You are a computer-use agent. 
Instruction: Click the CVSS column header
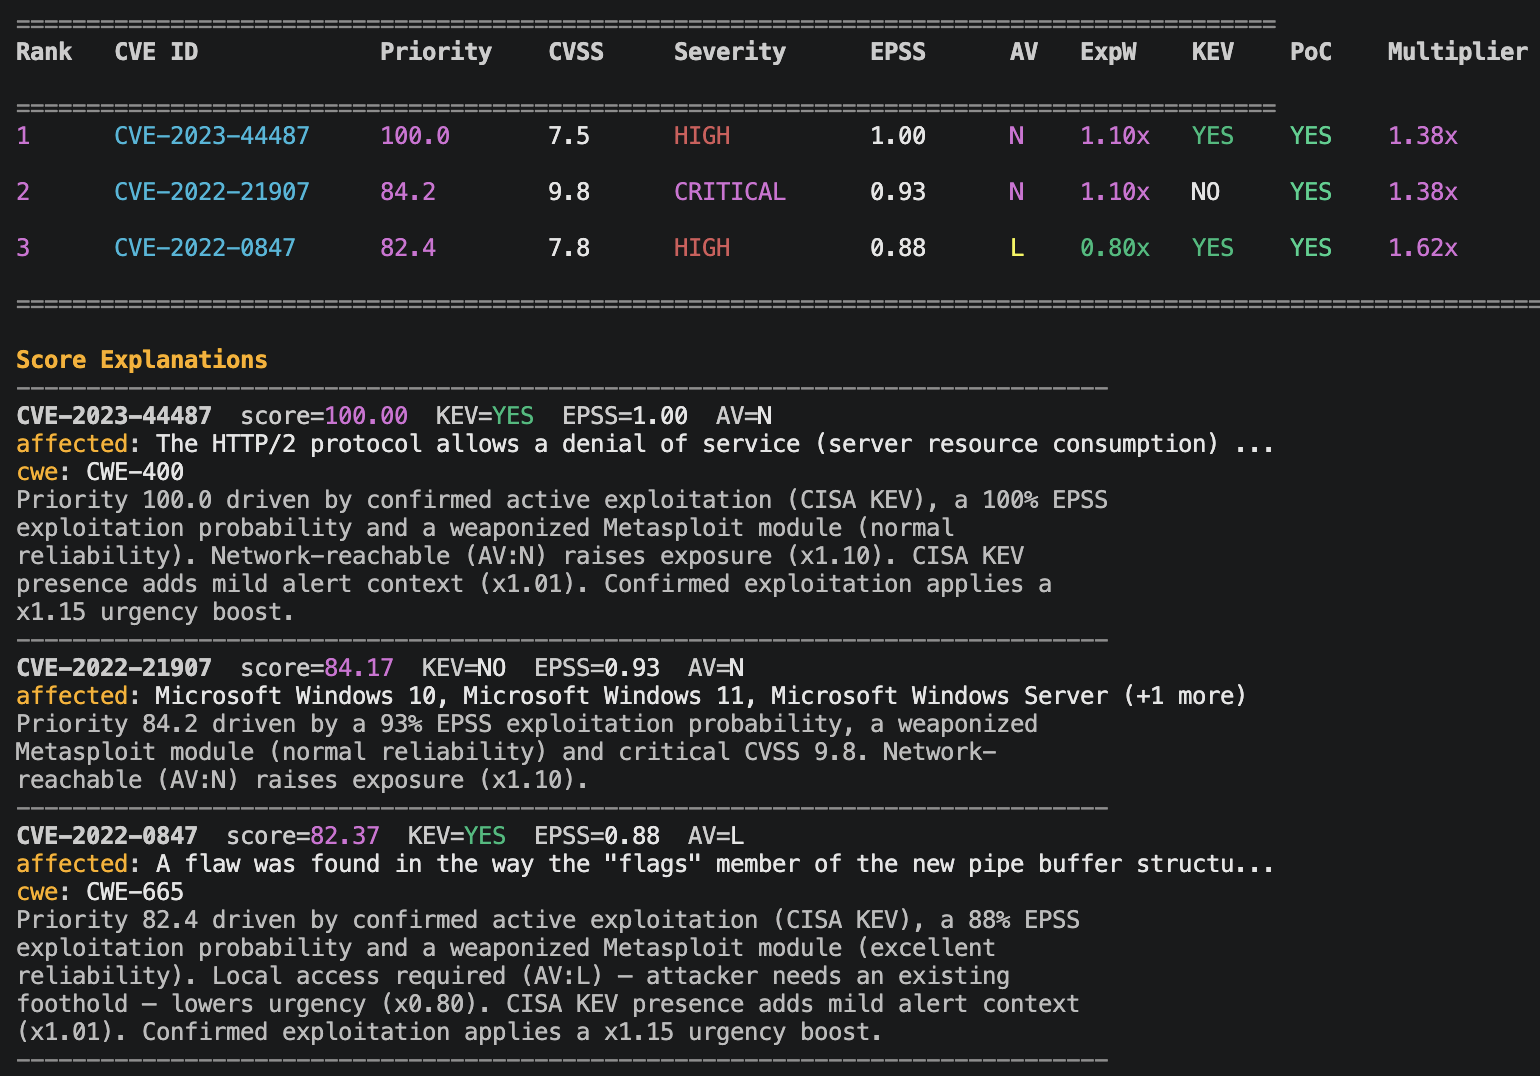pos(576,52)
